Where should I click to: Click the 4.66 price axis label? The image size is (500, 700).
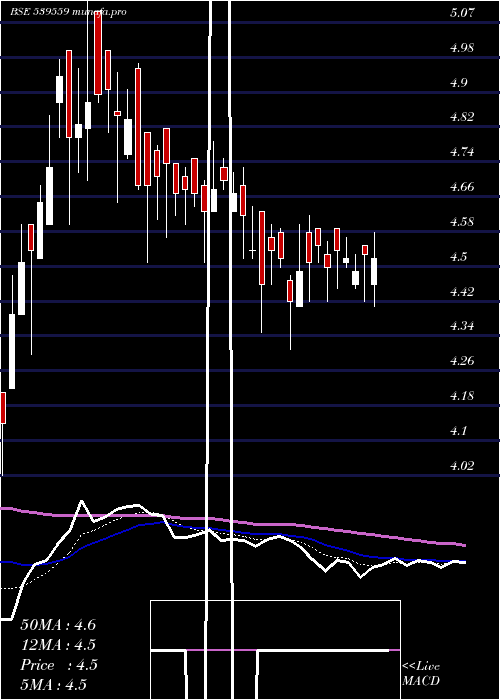point(461,187)
